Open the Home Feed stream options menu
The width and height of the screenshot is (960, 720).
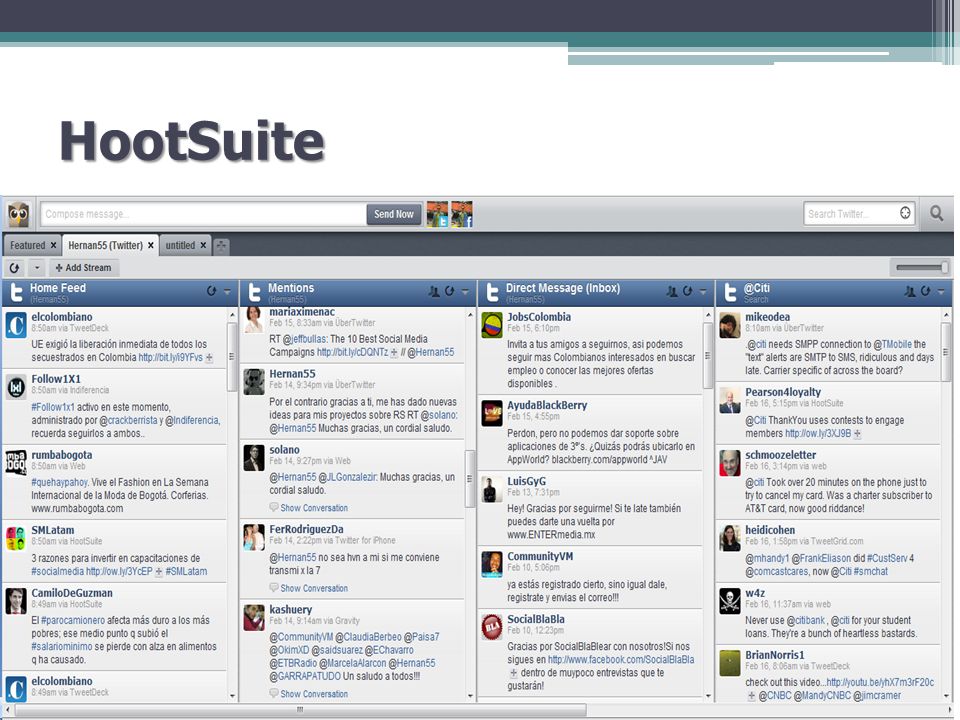click(x=227, y=292)
